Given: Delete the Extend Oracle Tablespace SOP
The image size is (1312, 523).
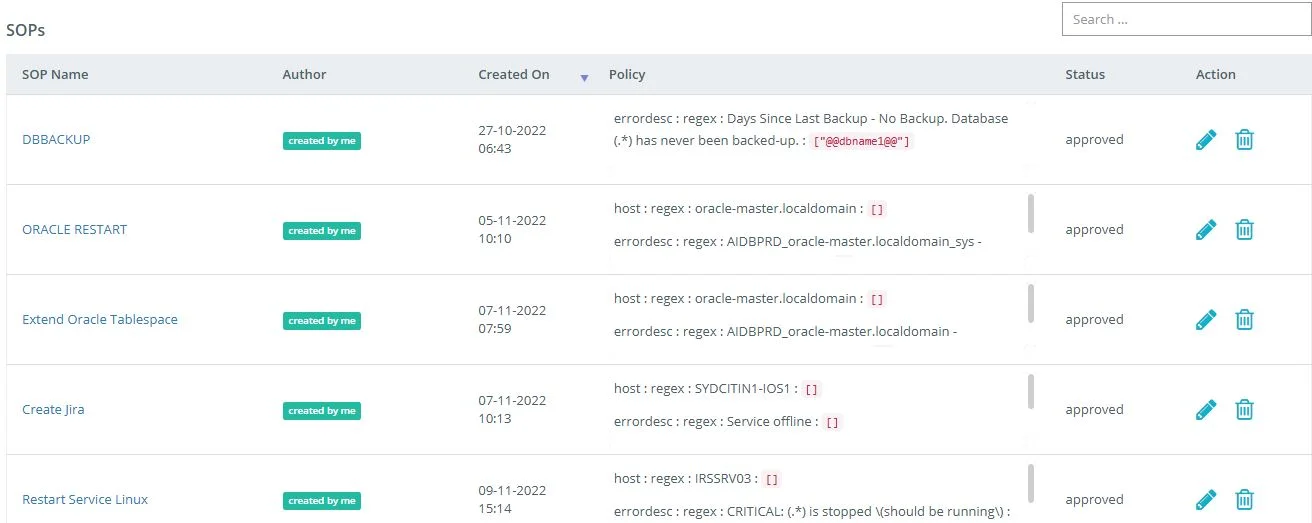Looking at the screenshot, I should (x=1244, y=320).
